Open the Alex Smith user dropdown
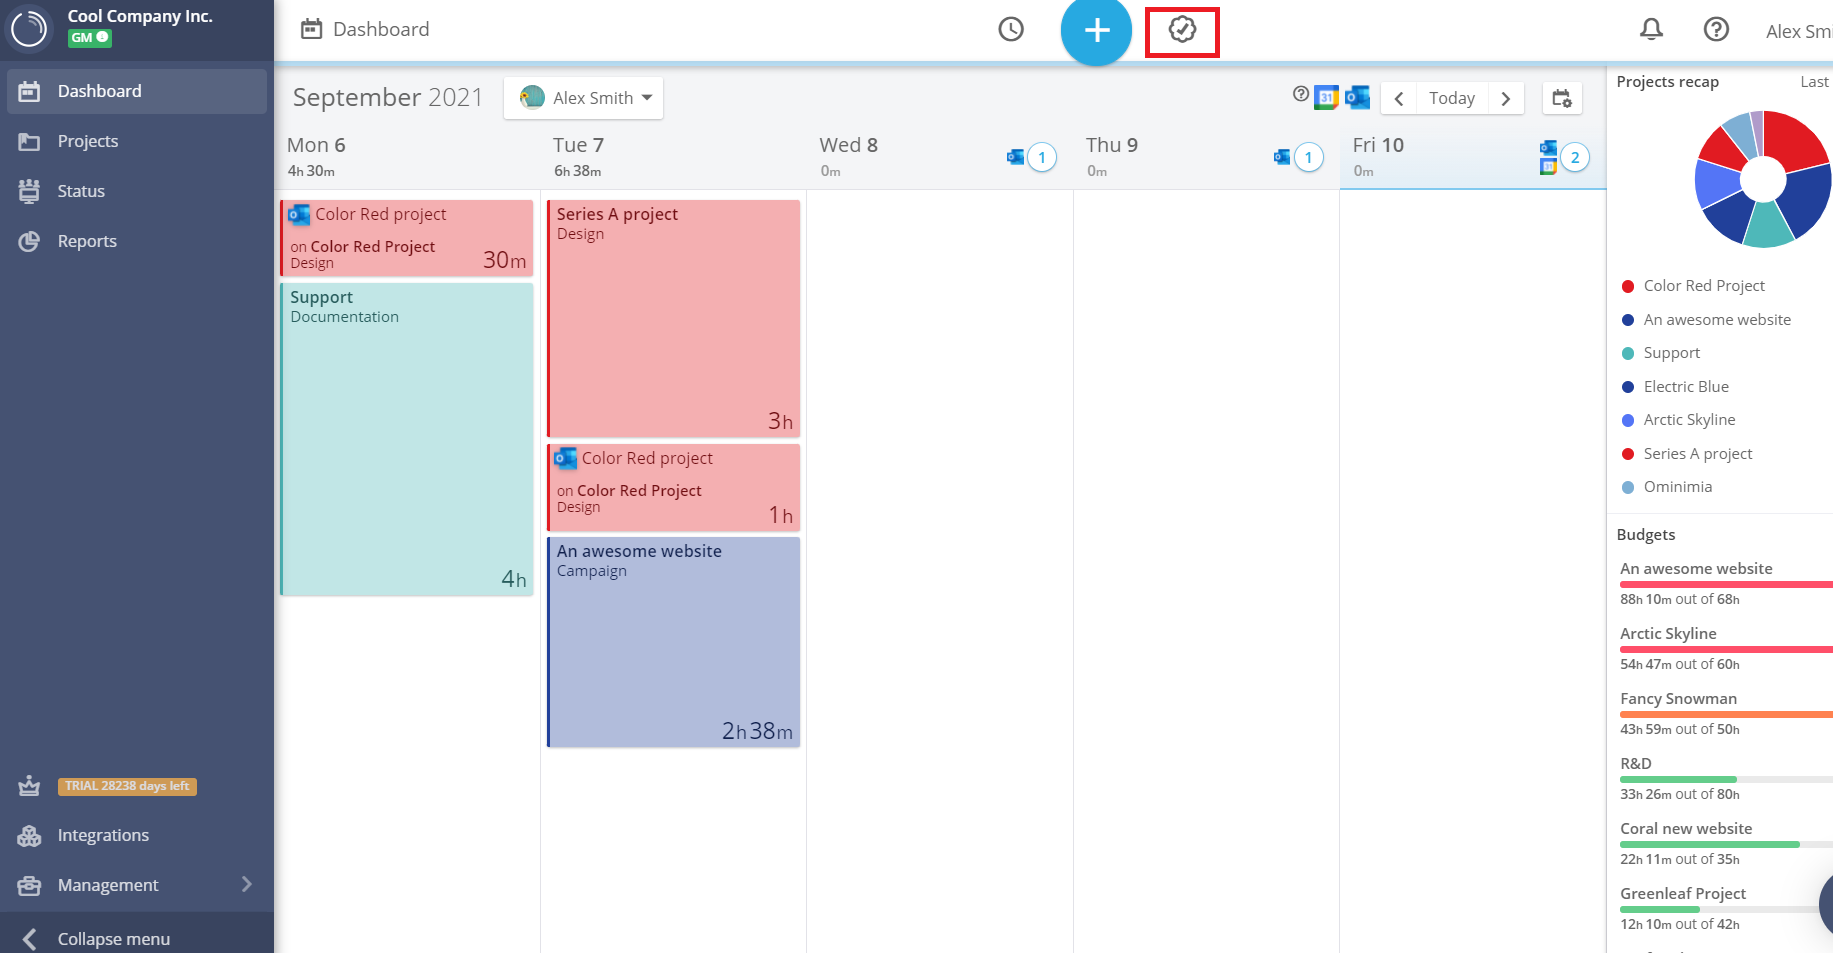Viewport: 1833px width, 953px height. coord(583,98)
